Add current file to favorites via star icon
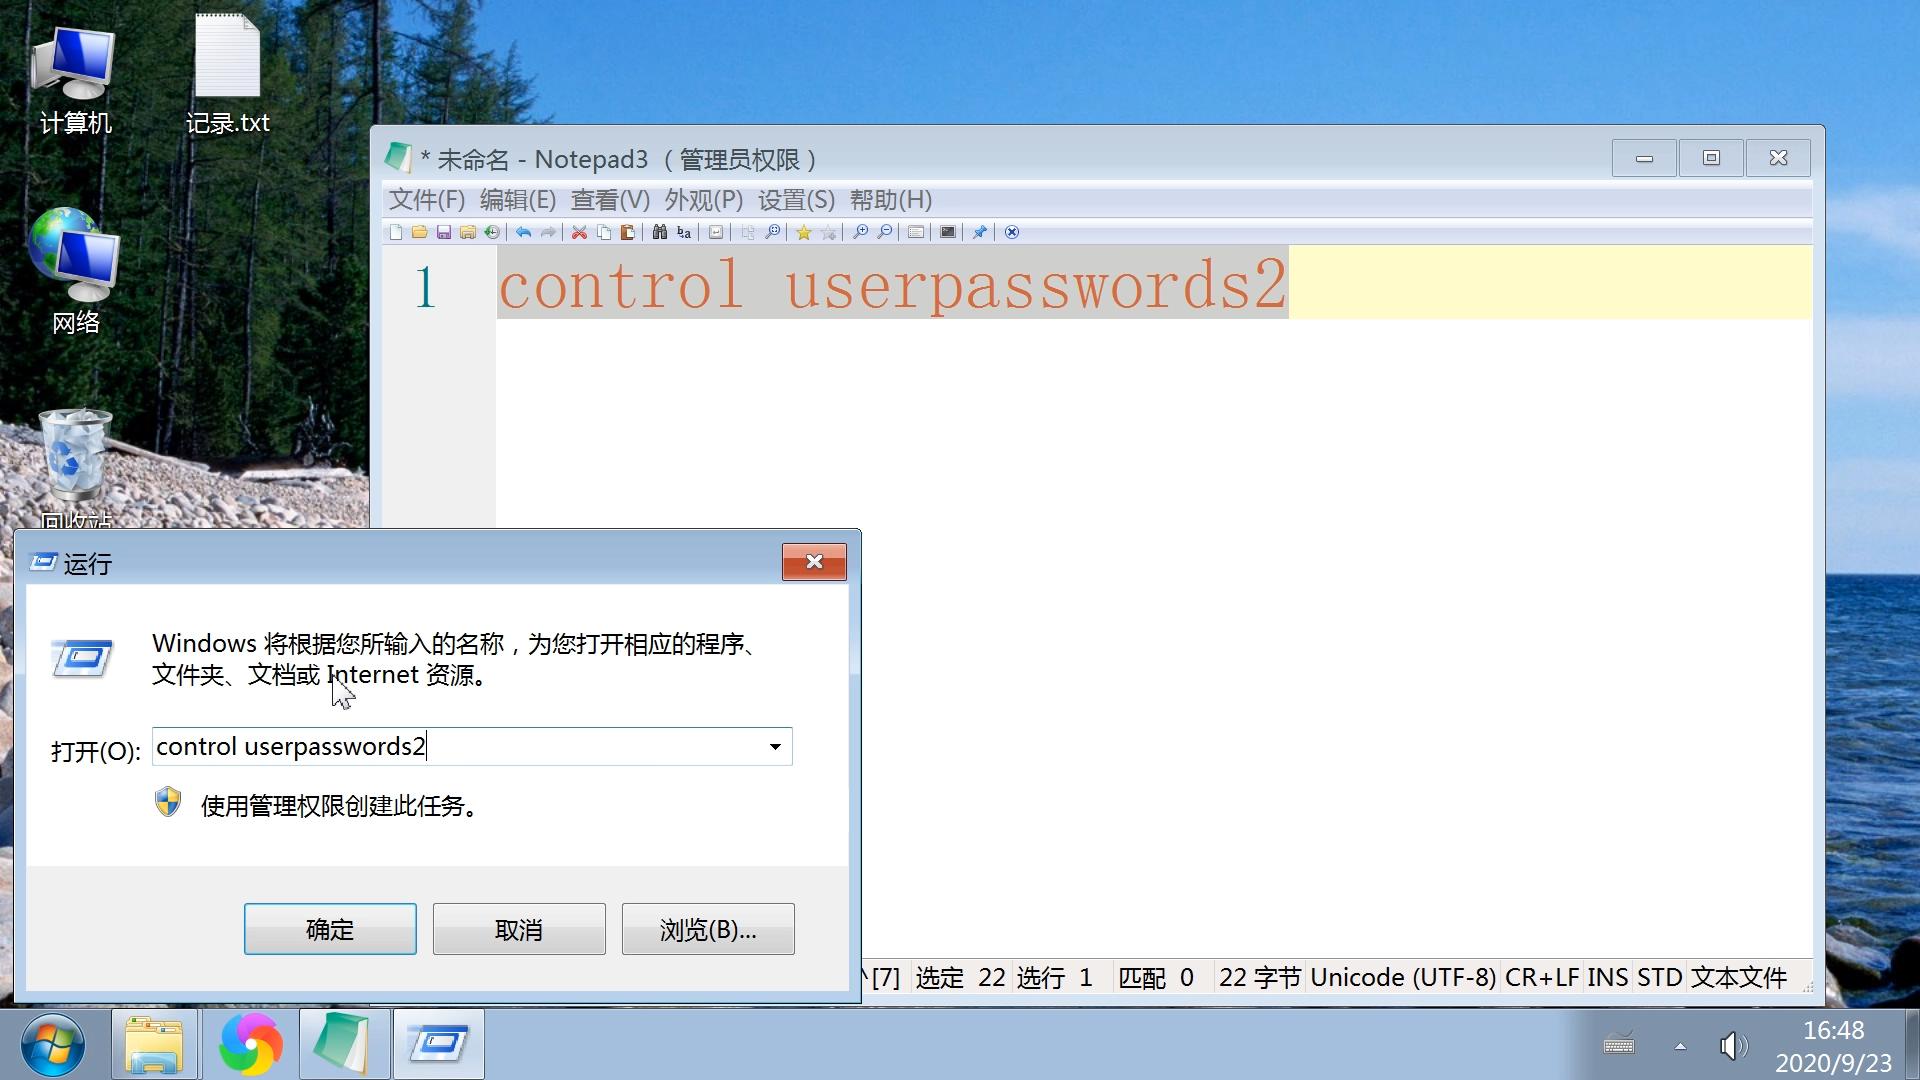This screenshot has width=1920, height=1080. [804, 232]
